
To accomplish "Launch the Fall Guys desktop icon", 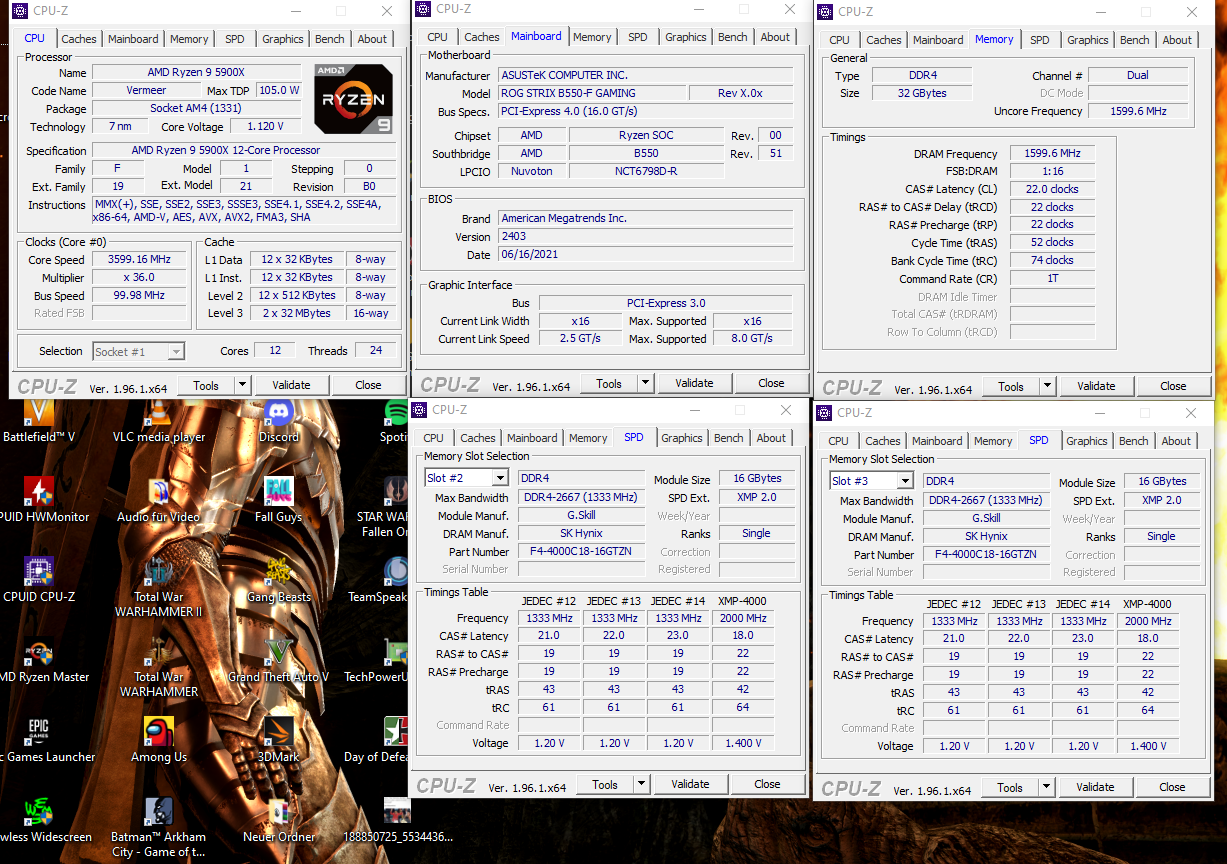I will pos(279,492).
